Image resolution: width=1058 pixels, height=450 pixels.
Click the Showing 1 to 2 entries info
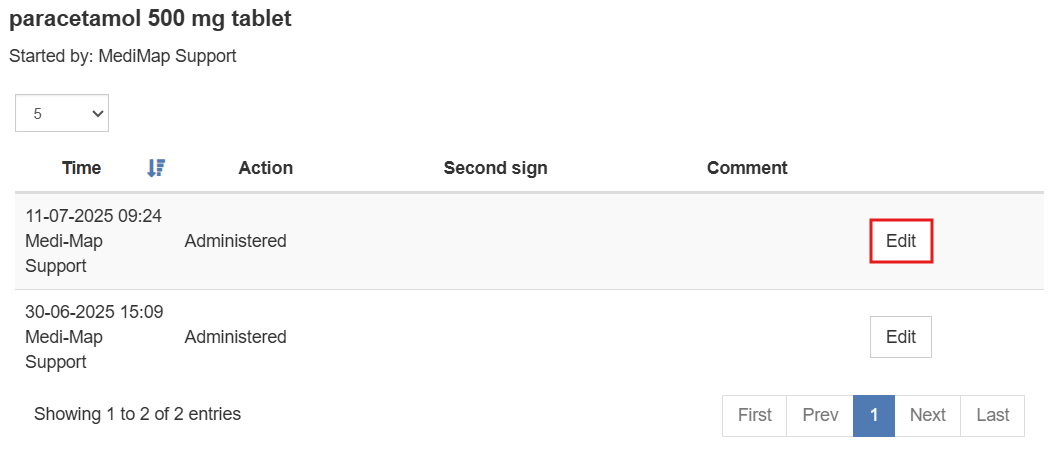point(137,413)
